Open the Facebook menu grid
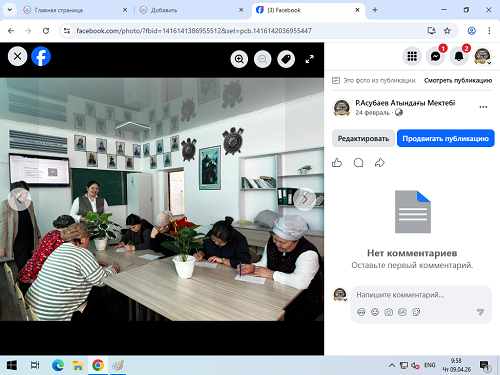 (412, 56)
